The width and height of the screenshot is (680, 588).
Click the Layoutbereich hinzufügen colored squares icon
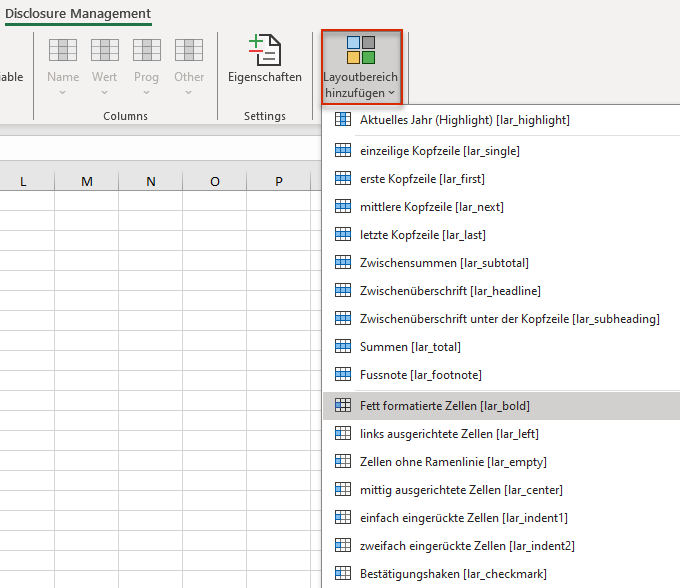tap(361, 50)
